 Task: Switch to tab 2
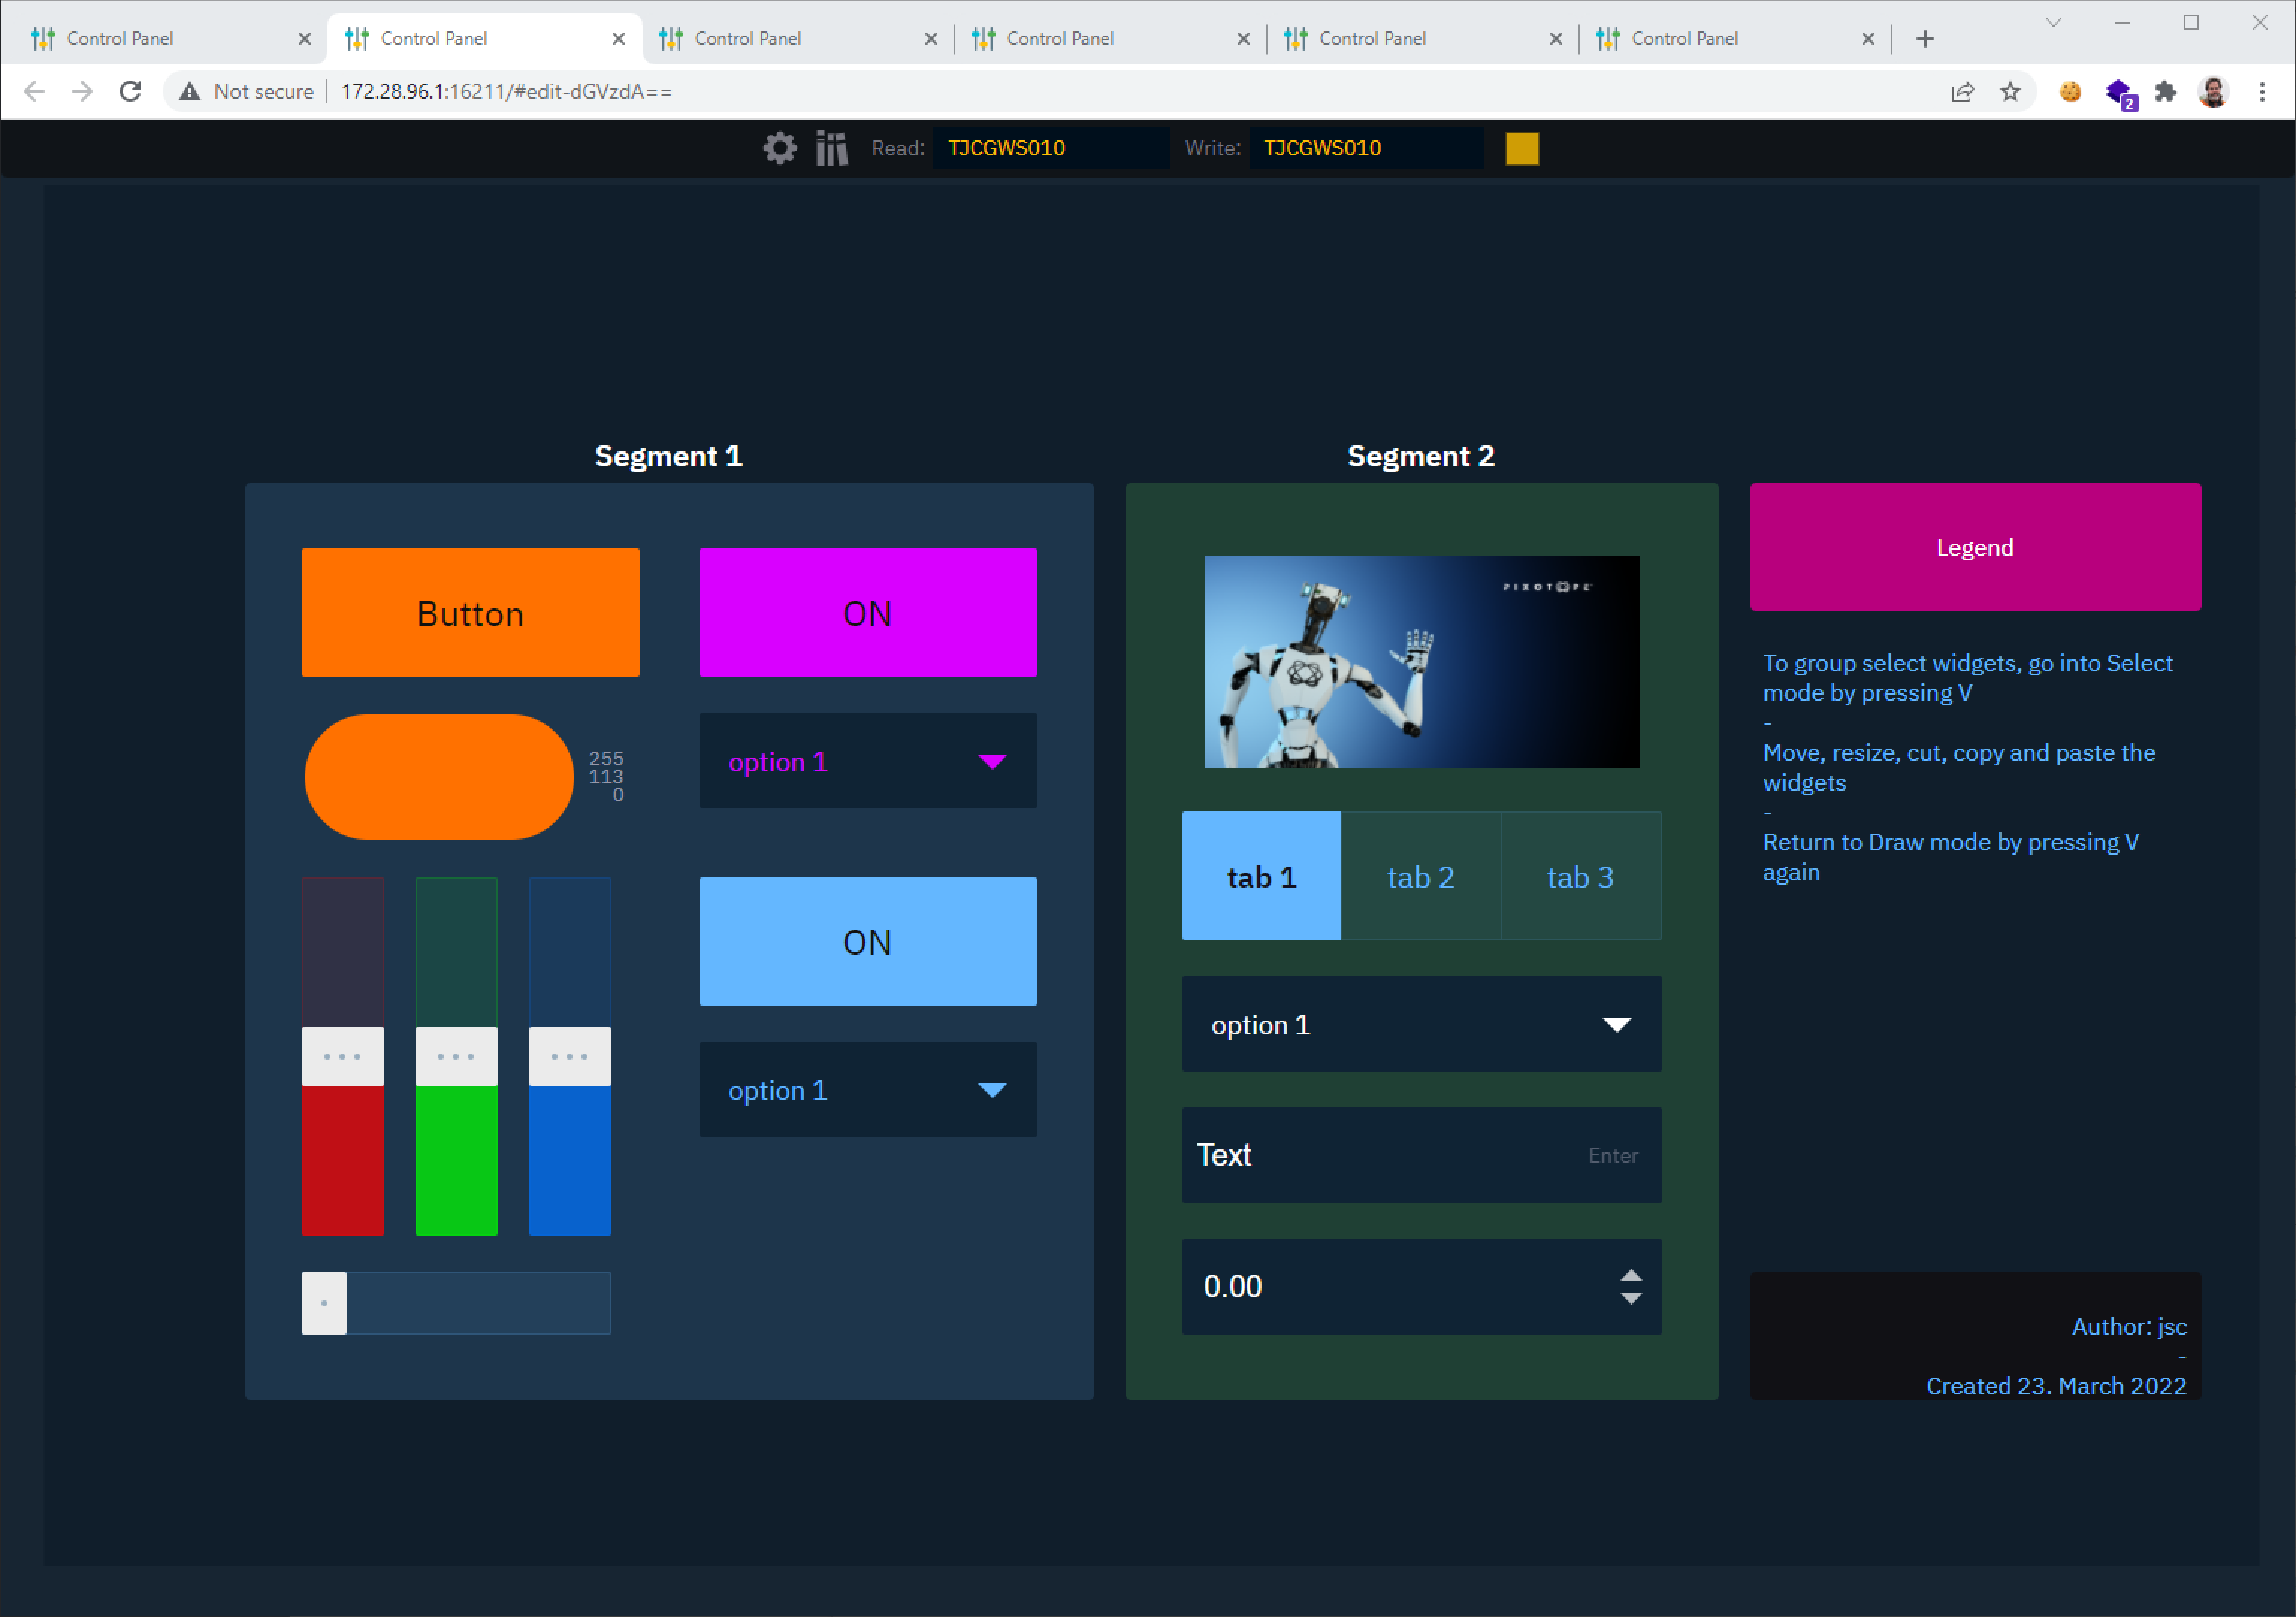pos(1420,876)
